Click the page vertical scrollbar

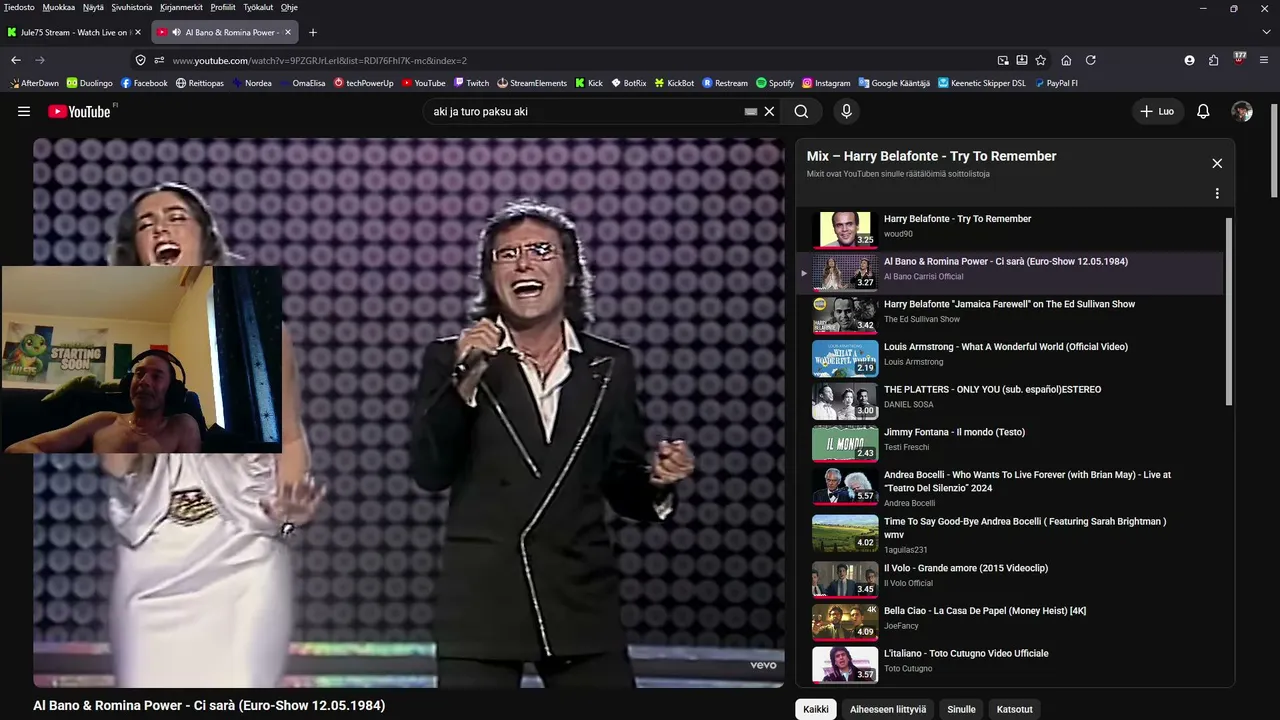(x=1274, y=150)
